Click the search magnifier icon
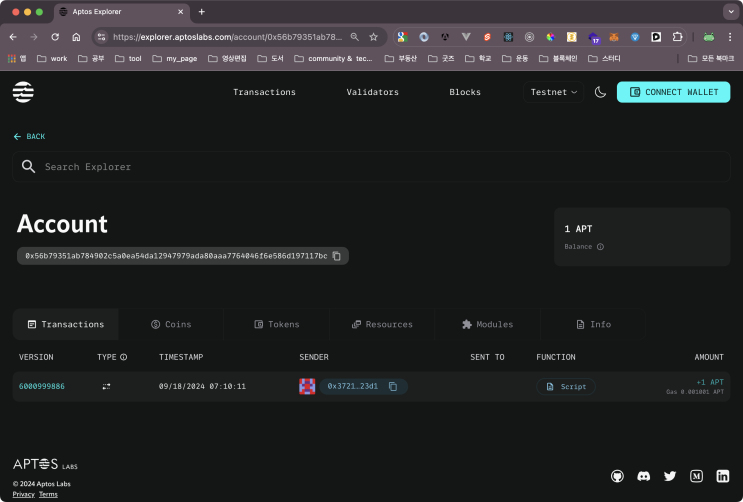Viewport: 743px width, 502px height. coord(28,166)
